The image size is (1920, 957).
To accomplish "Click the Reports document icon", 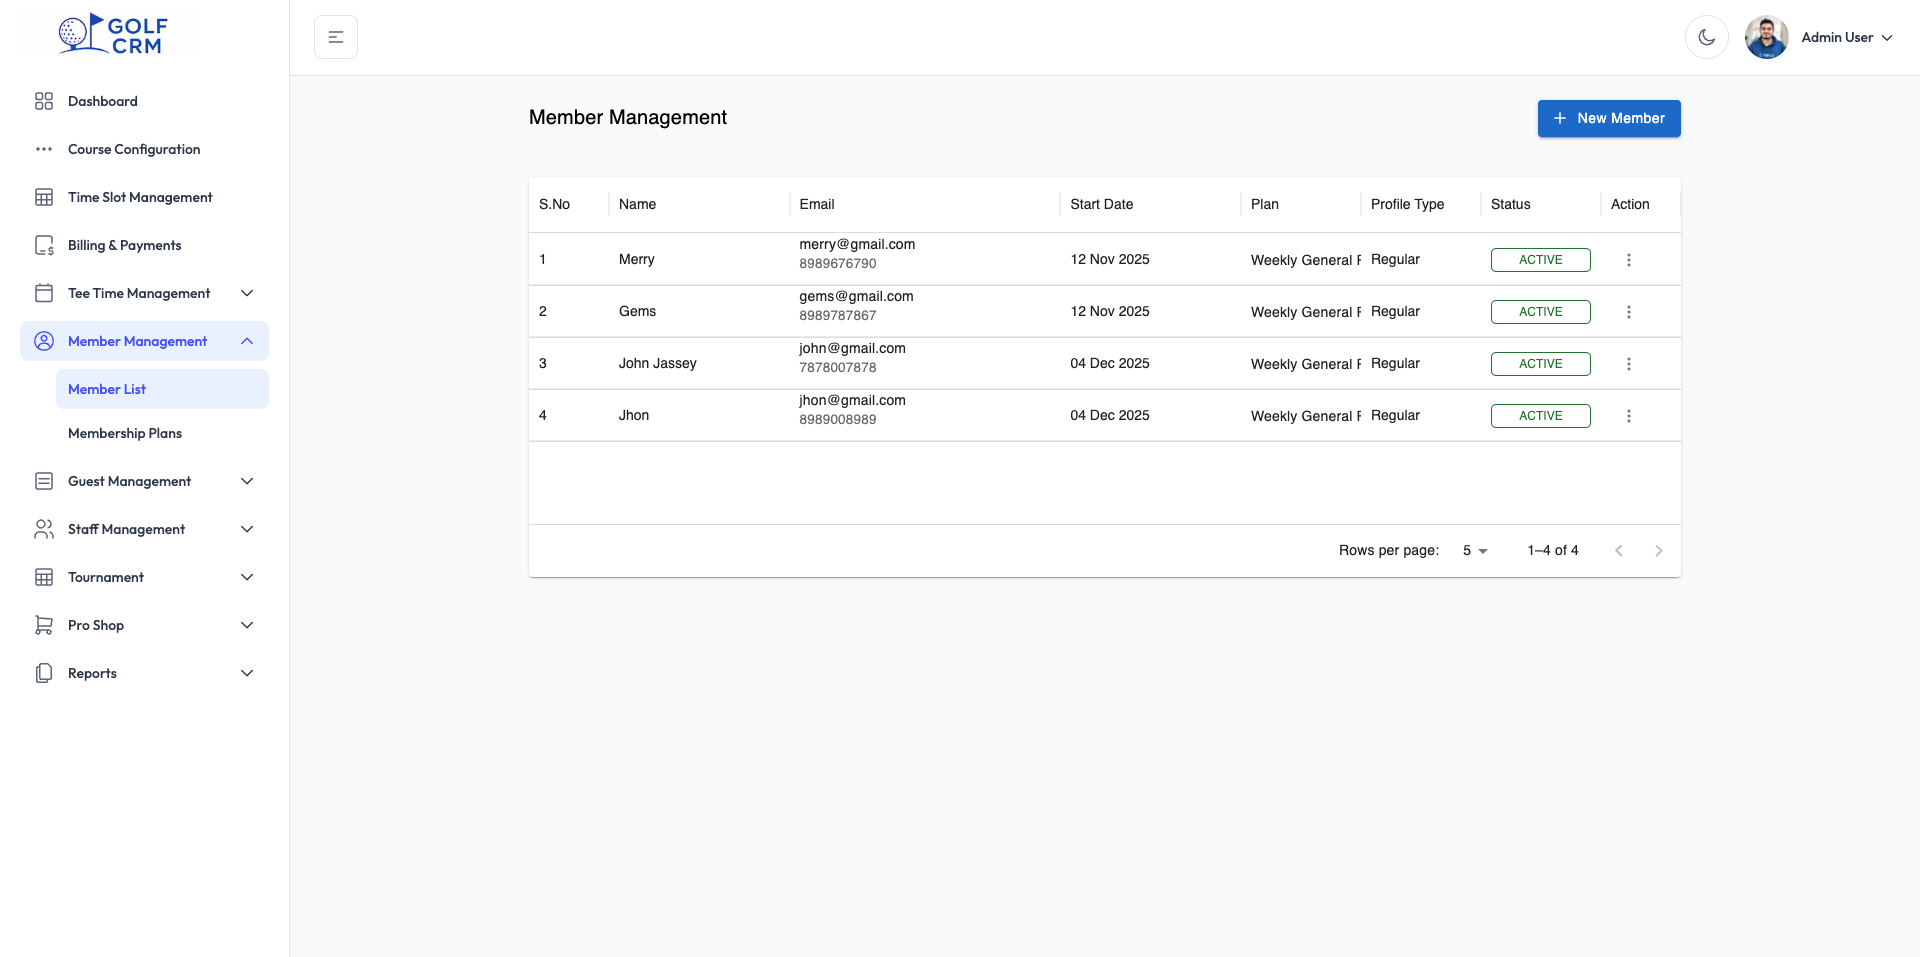I will (44, 673).
